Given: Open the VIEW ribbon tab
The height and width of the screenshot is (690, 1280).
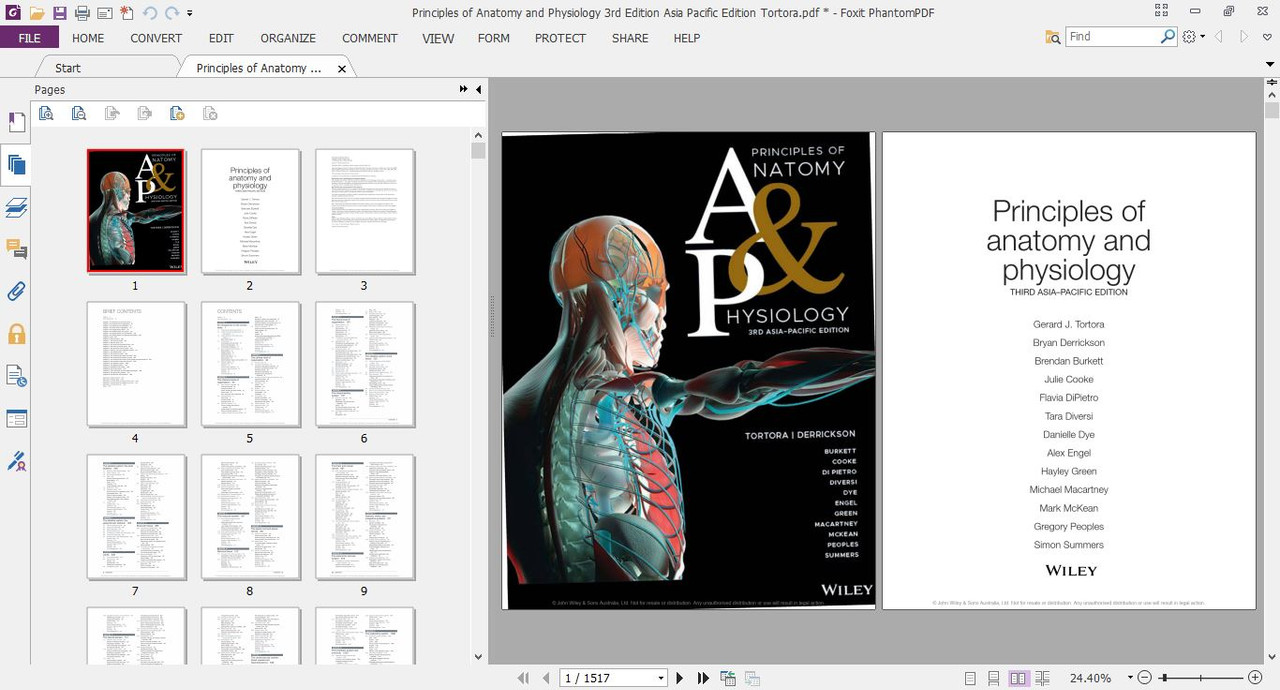Looking at the screenshot, I should 438,38.
